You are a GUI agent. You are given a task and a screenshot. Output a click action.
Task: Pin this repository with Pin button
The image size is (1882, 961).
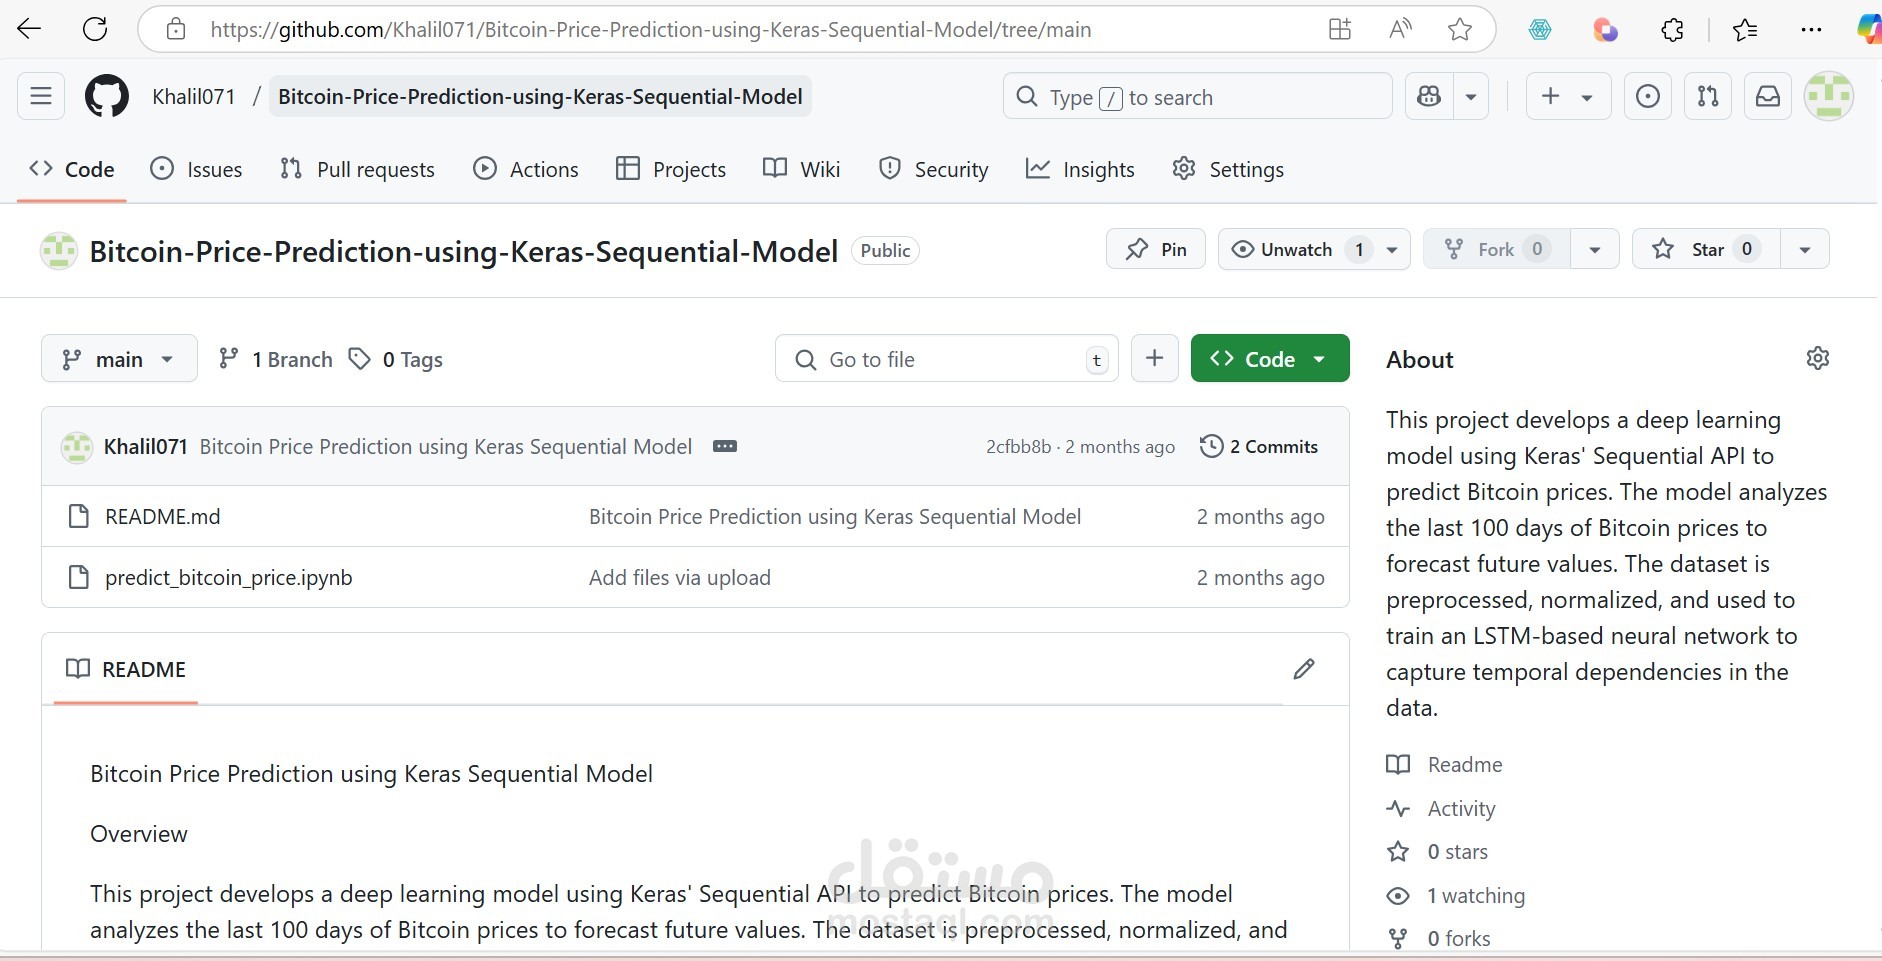(x=1156, y=249)
